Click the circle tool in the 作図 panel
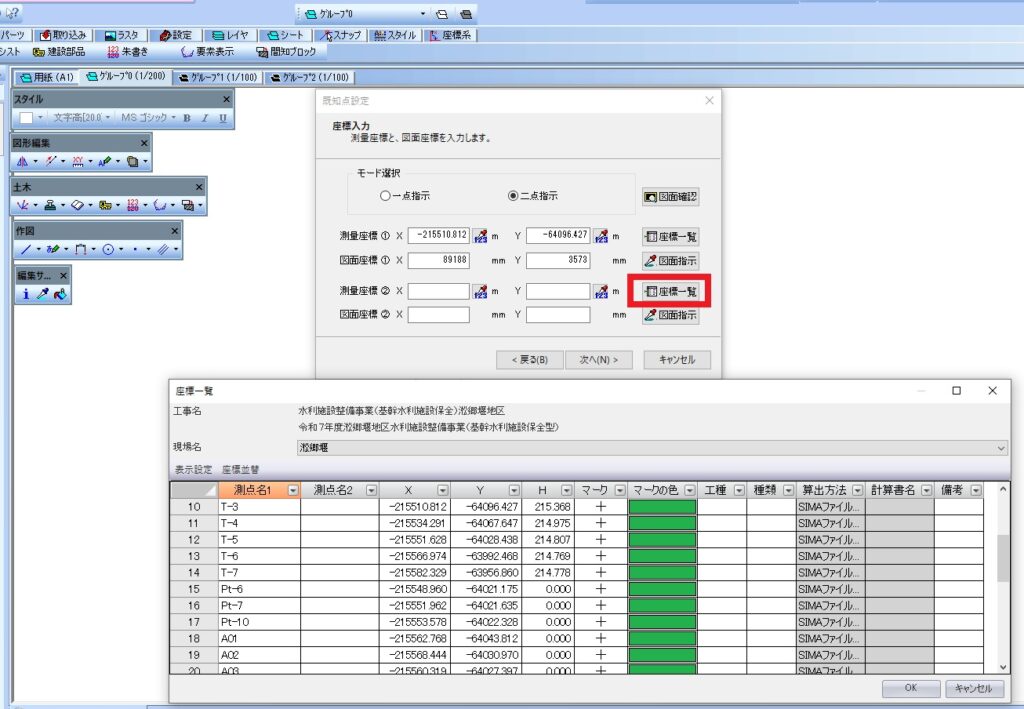Viewport: 1024px width, 709px height. click(107, 248)
